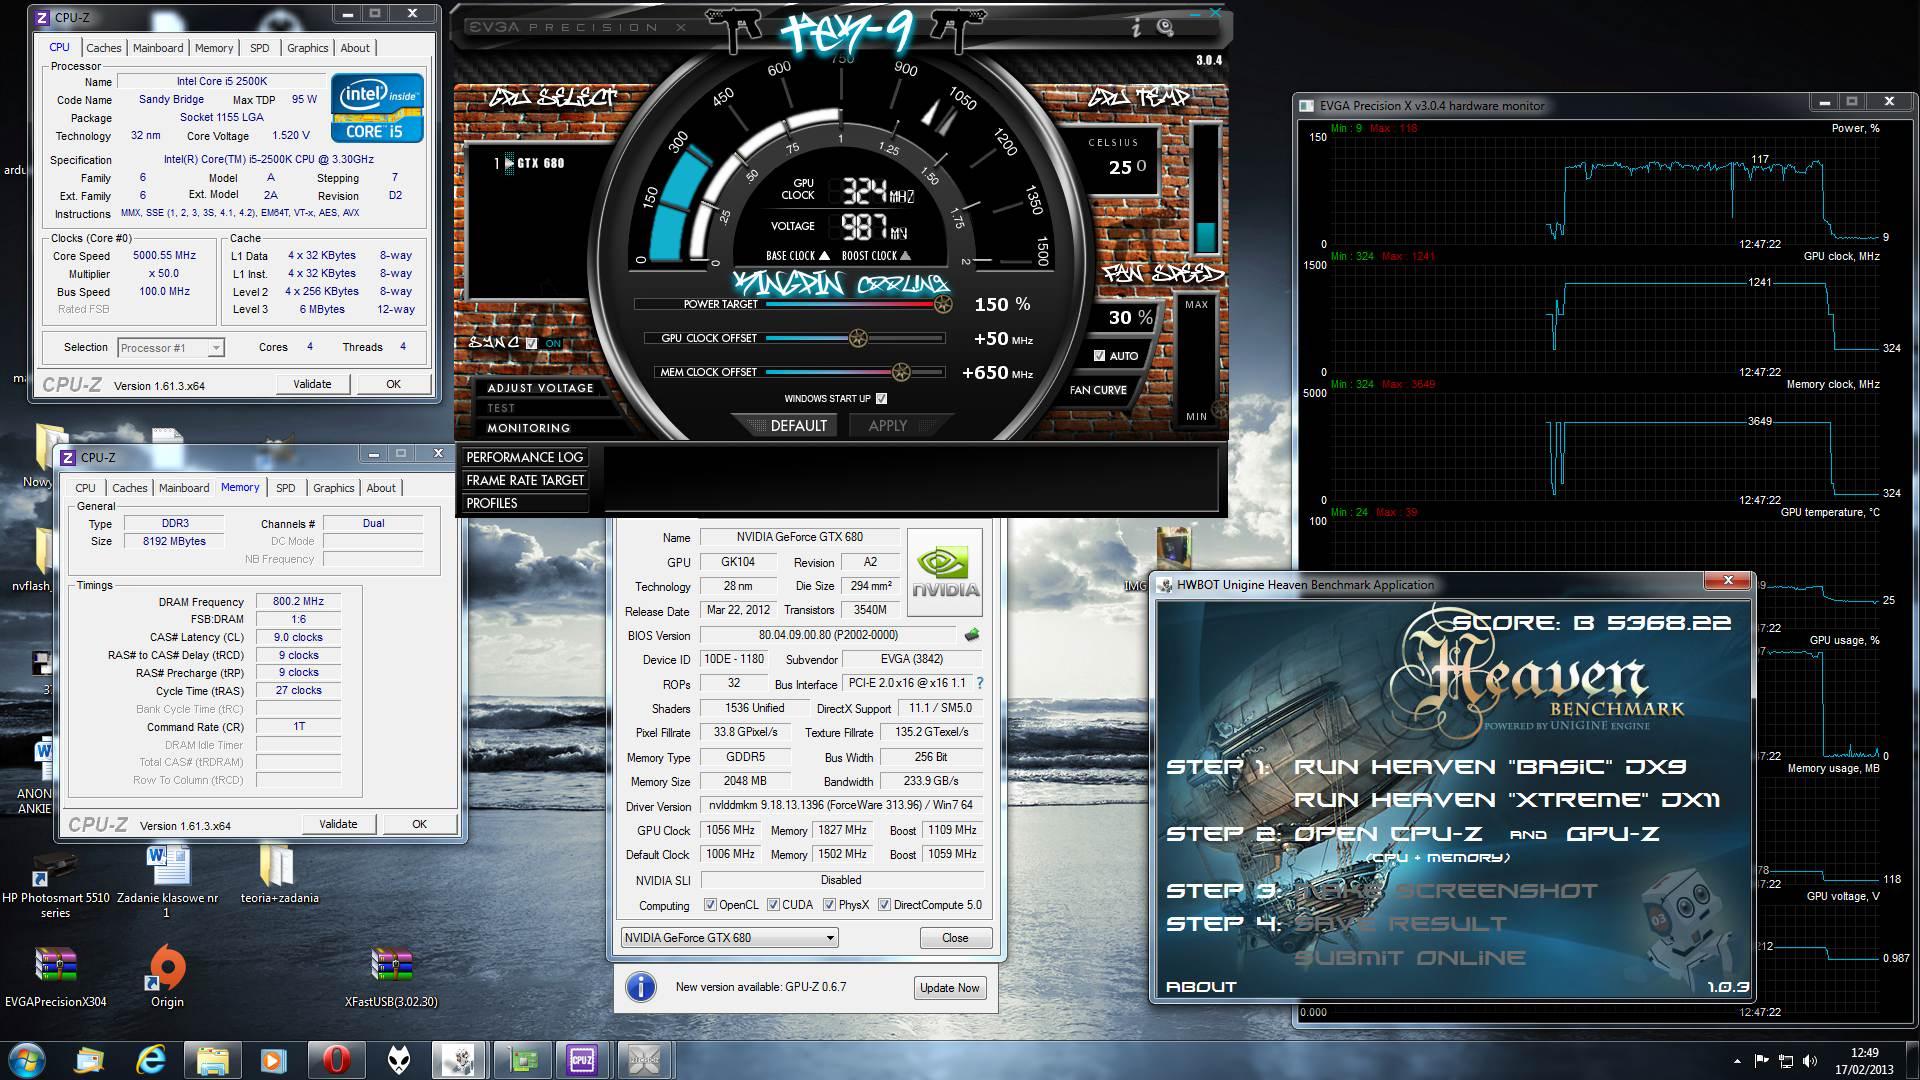The image size is (1920, 1080).
Task: Click the info icon in EVGA Precision X
Action: (x=1135, y=28)
